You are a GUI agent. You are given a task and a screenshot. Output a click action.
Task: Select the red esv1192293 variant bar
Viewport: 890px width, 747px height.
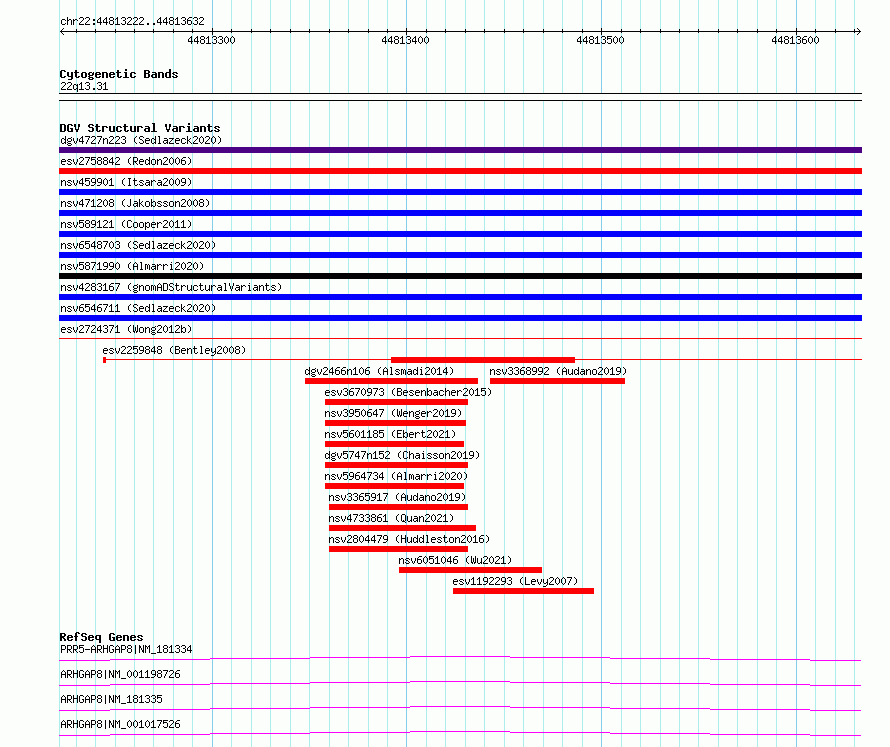tap(523, 591)
